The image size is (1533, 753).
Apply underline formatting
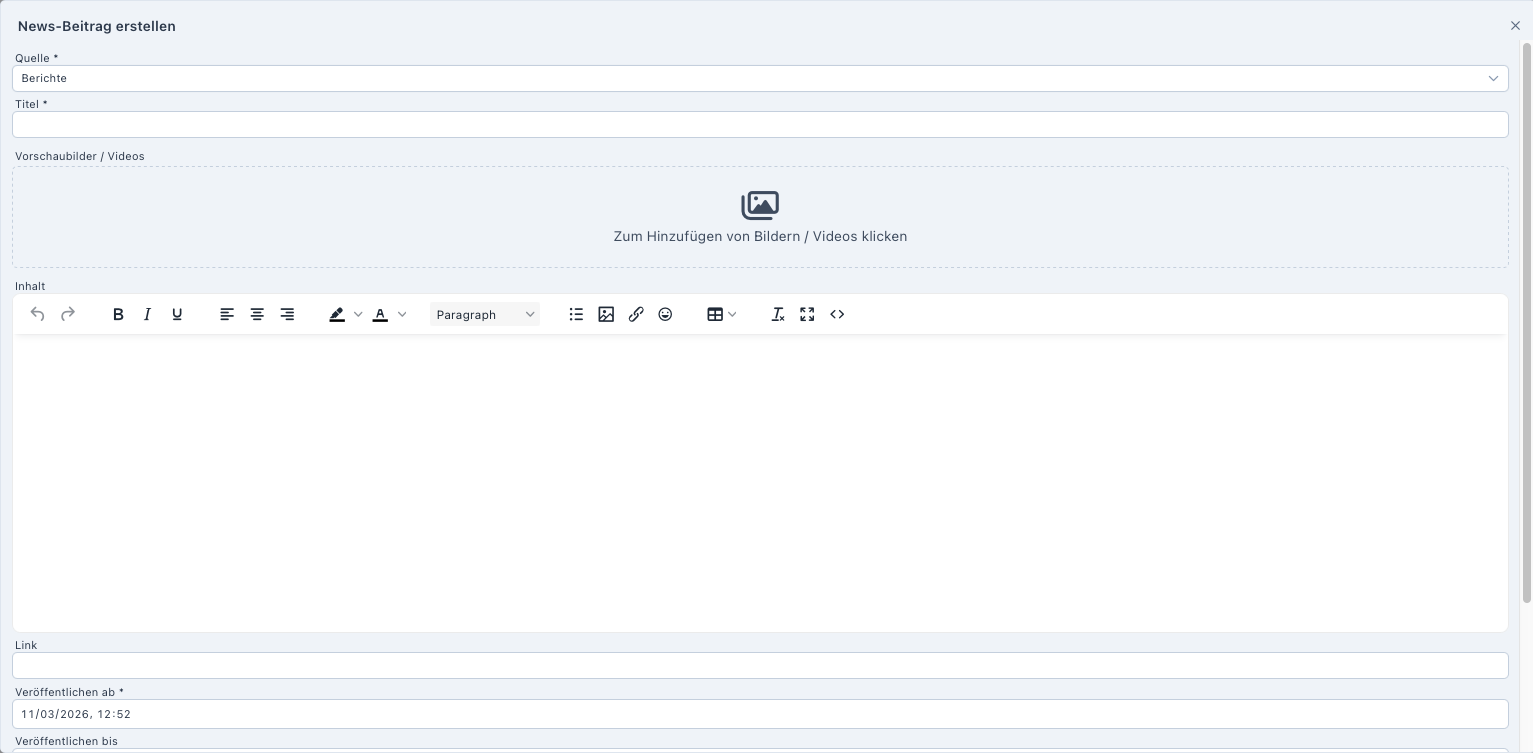coord(177,314)
